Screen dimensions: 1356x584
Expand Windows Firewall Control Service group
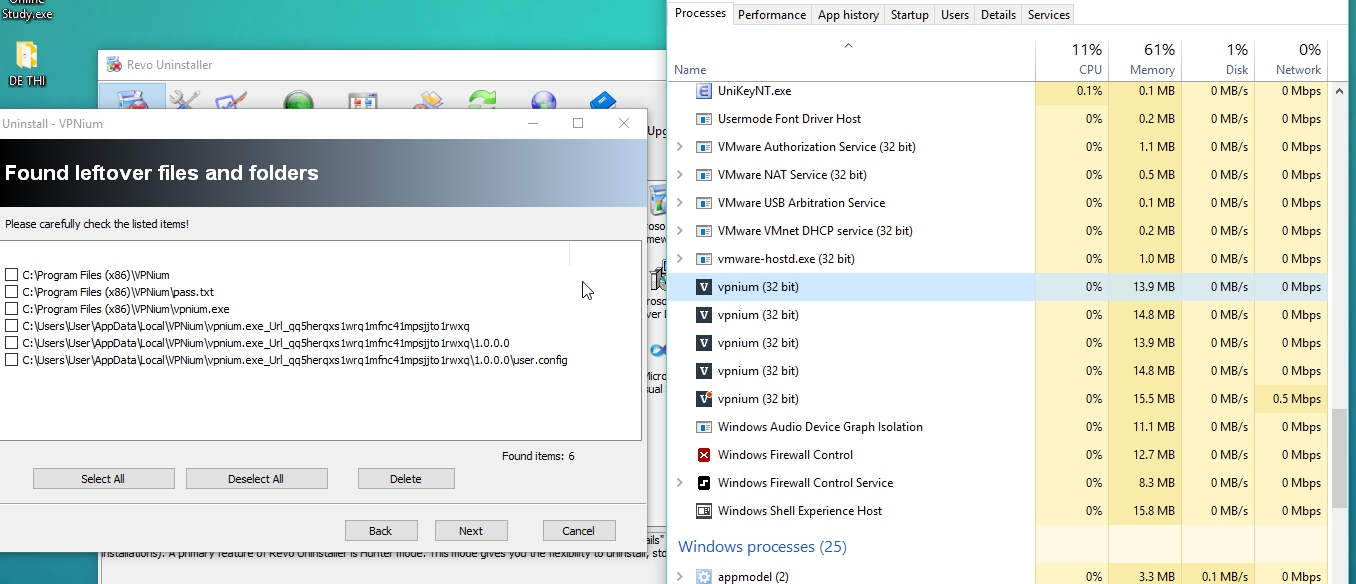[x=680, y=483]
